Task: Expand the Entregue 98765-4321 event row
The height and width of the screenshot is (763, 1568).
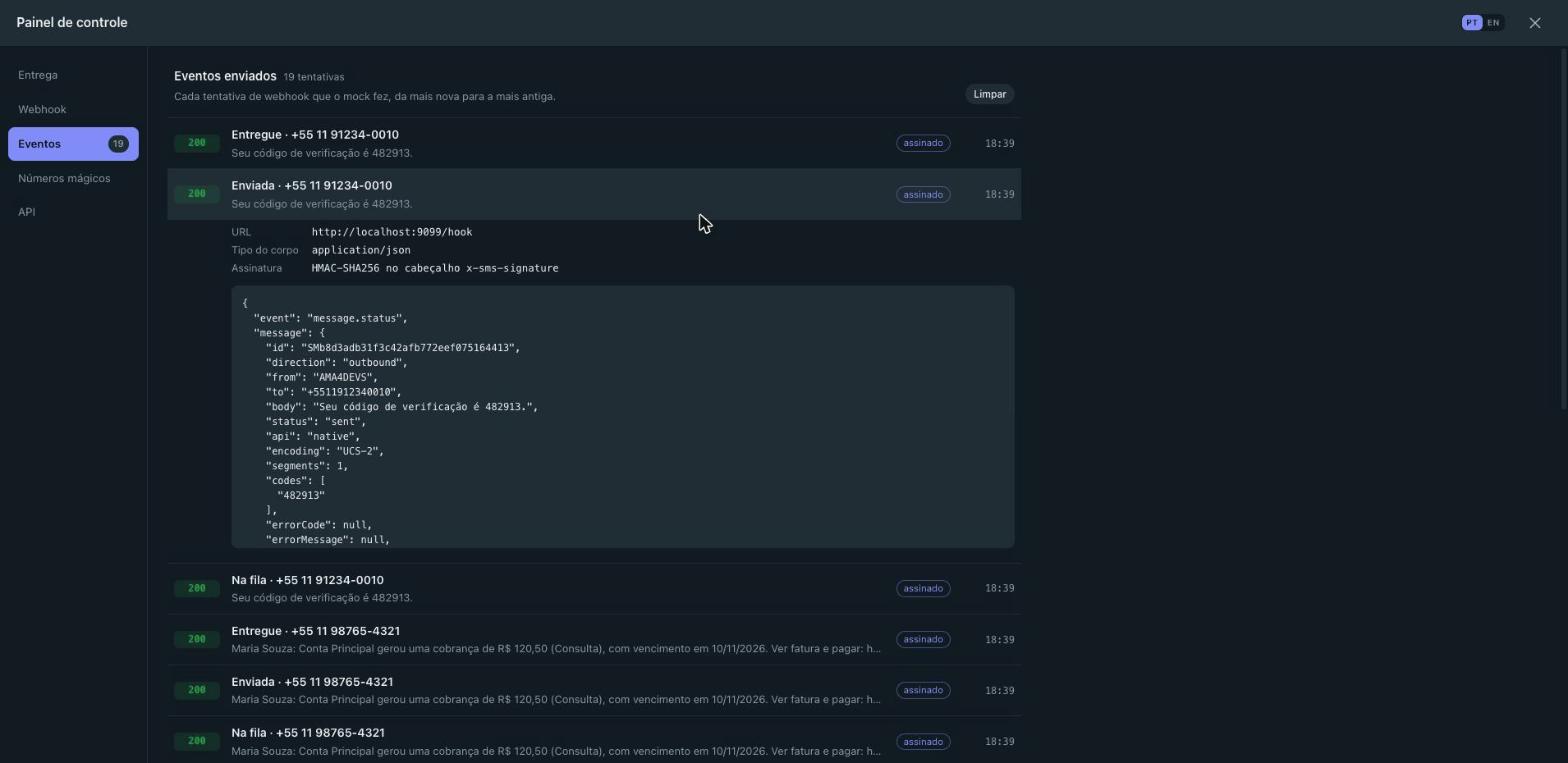Action: [594, 639]
